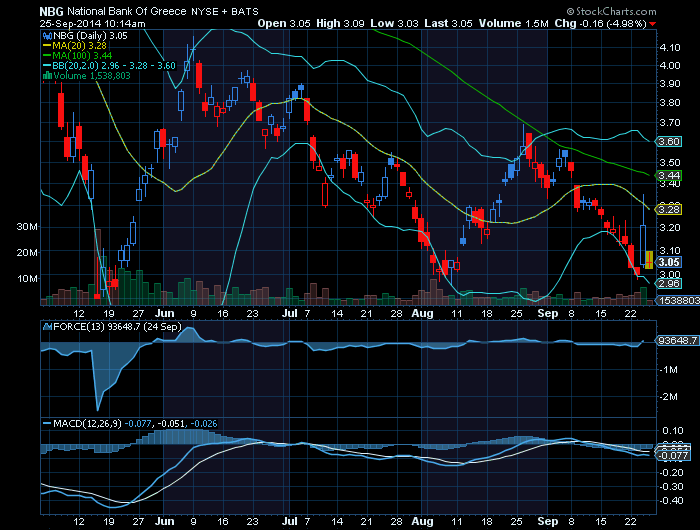The image size is (700, 530).
Task: Click the 4.00 price axis label
Action: [670, 66]
